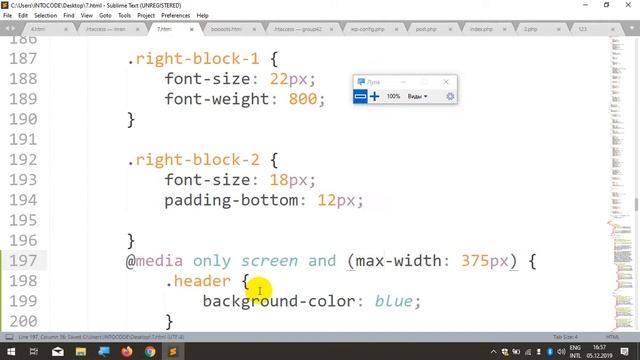The width and height of the screenshot is (640, 360).
Task: Open the volume control in system tray
Action: pyautogui.click(x=561, y=351)
